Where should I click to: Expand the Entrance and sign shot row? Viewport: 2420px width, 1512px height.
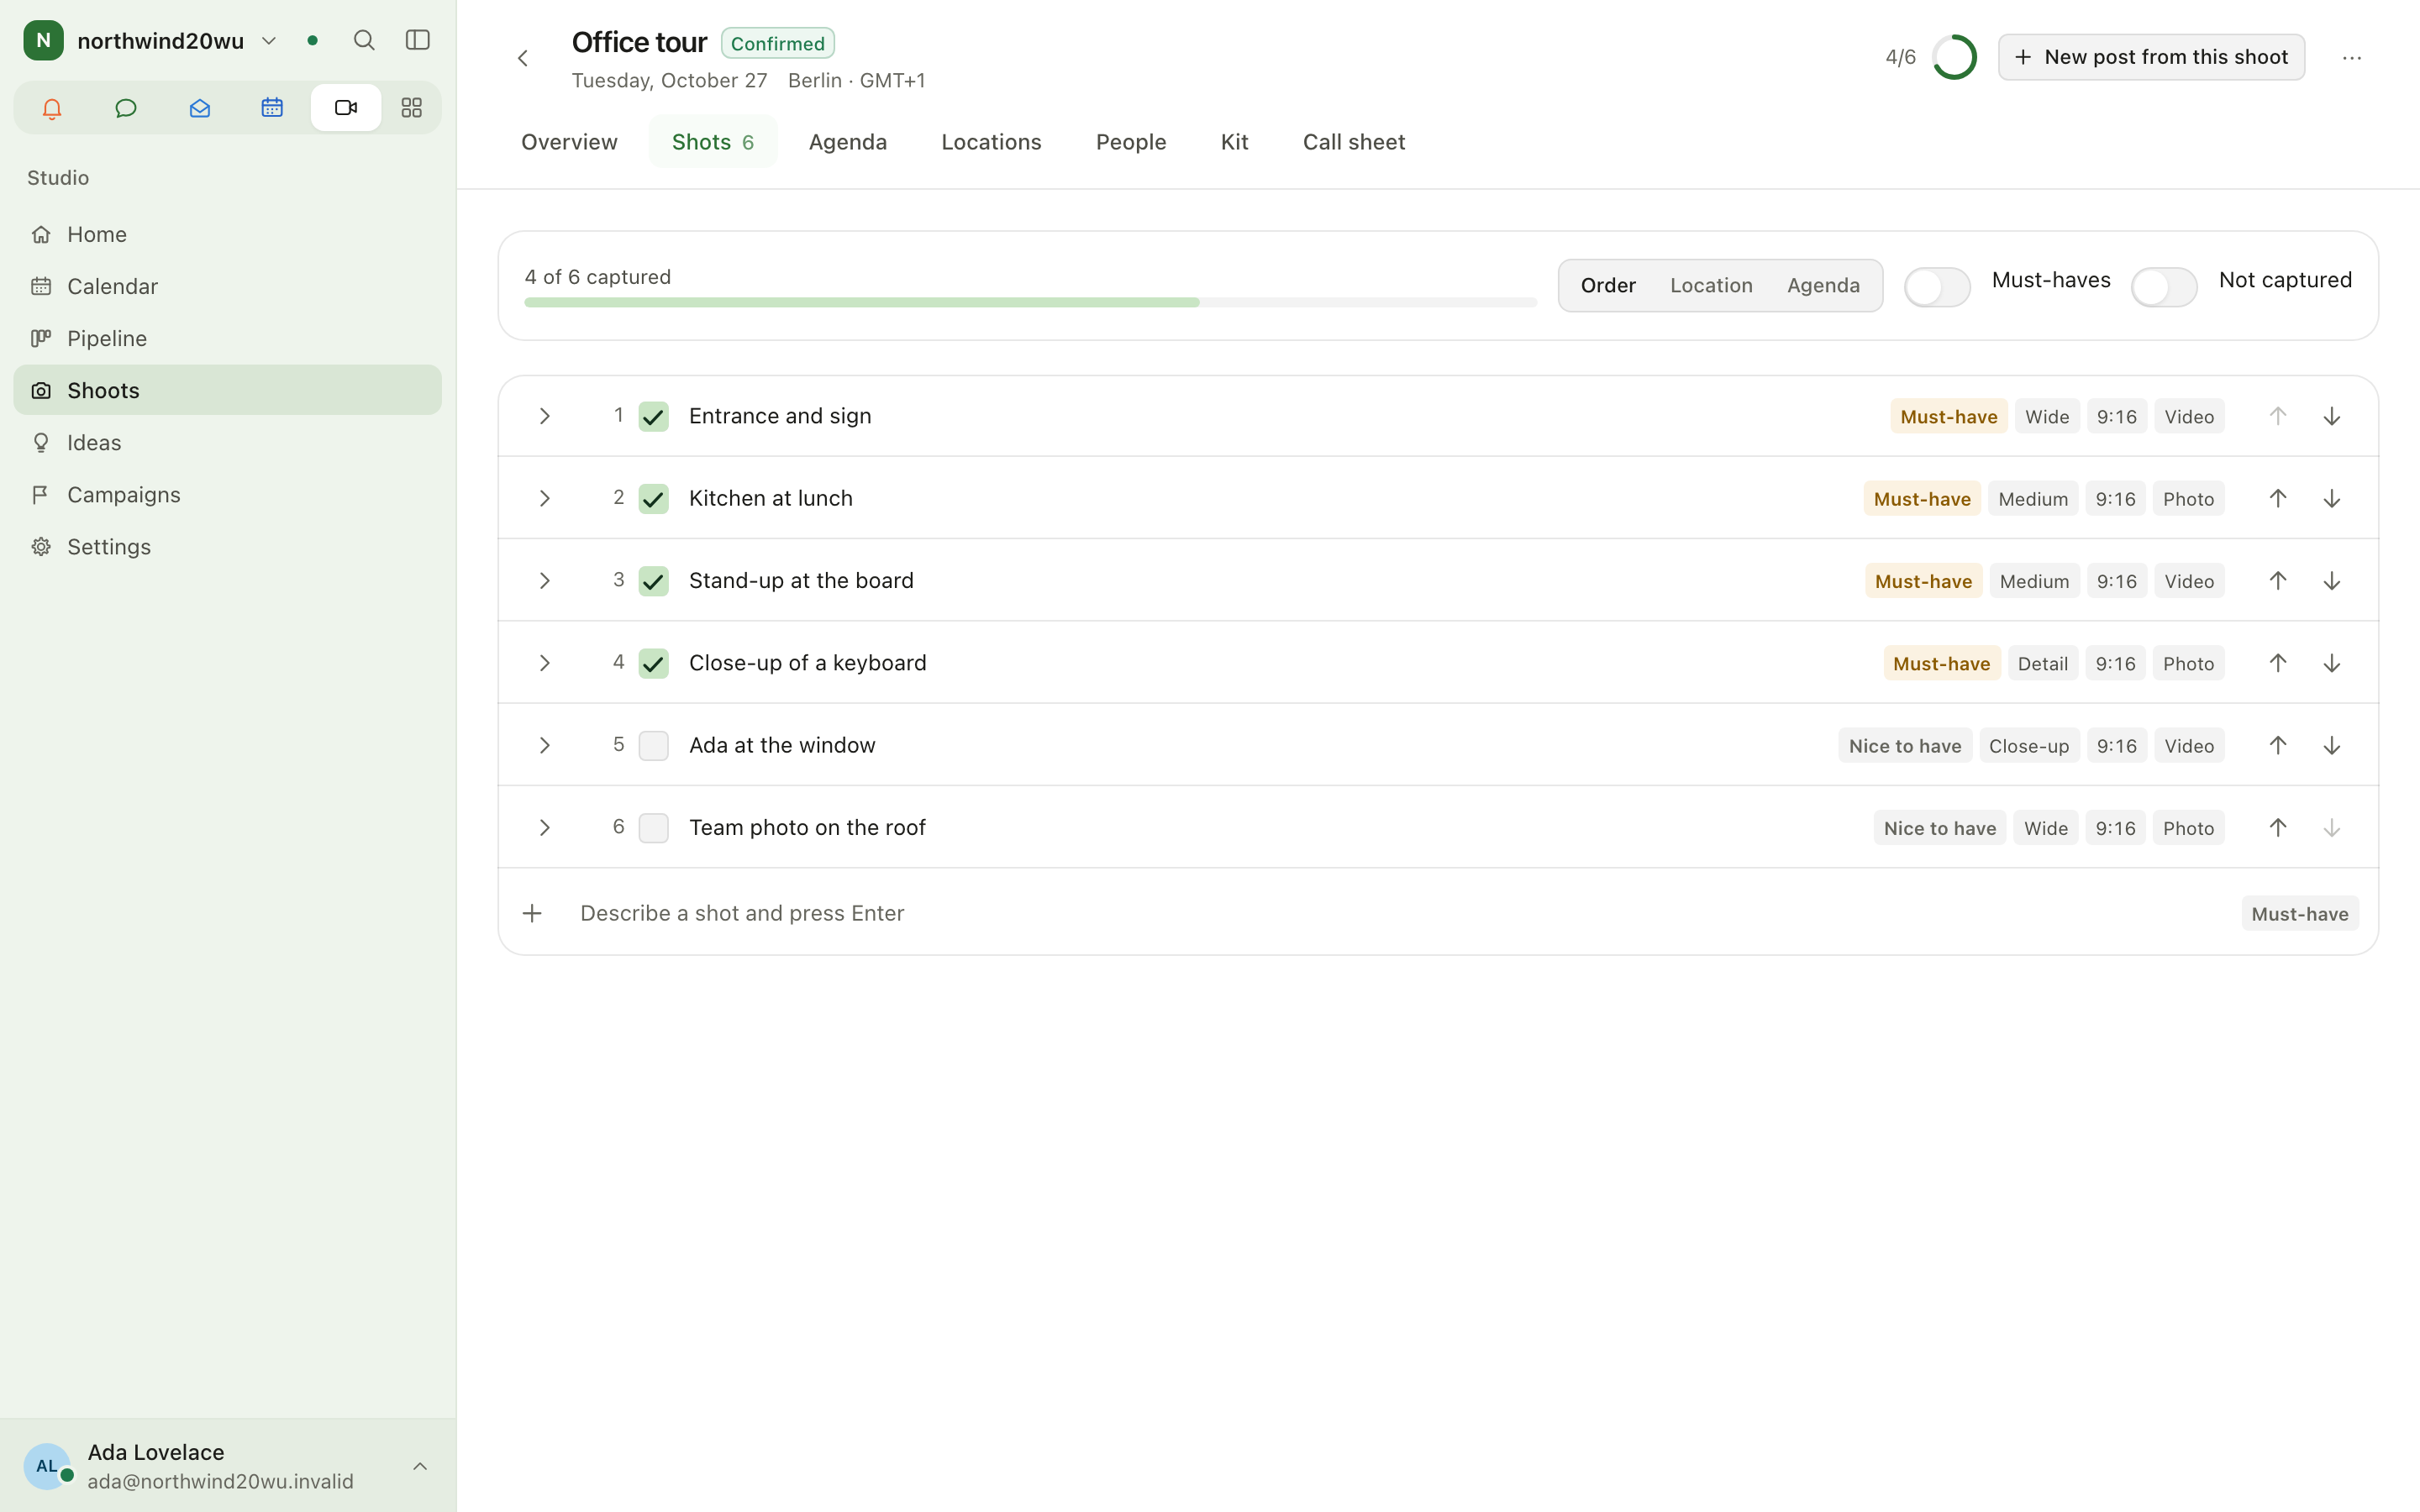[x=545, y=416]
